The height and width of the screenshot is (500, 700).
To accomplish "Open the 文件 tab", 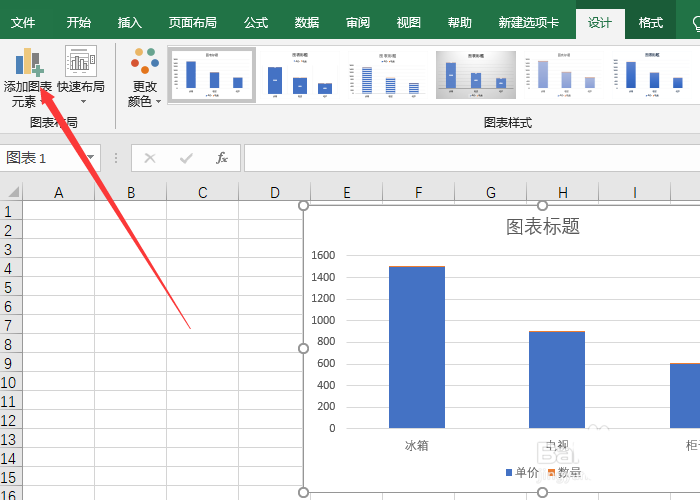I will pos(23,22).
